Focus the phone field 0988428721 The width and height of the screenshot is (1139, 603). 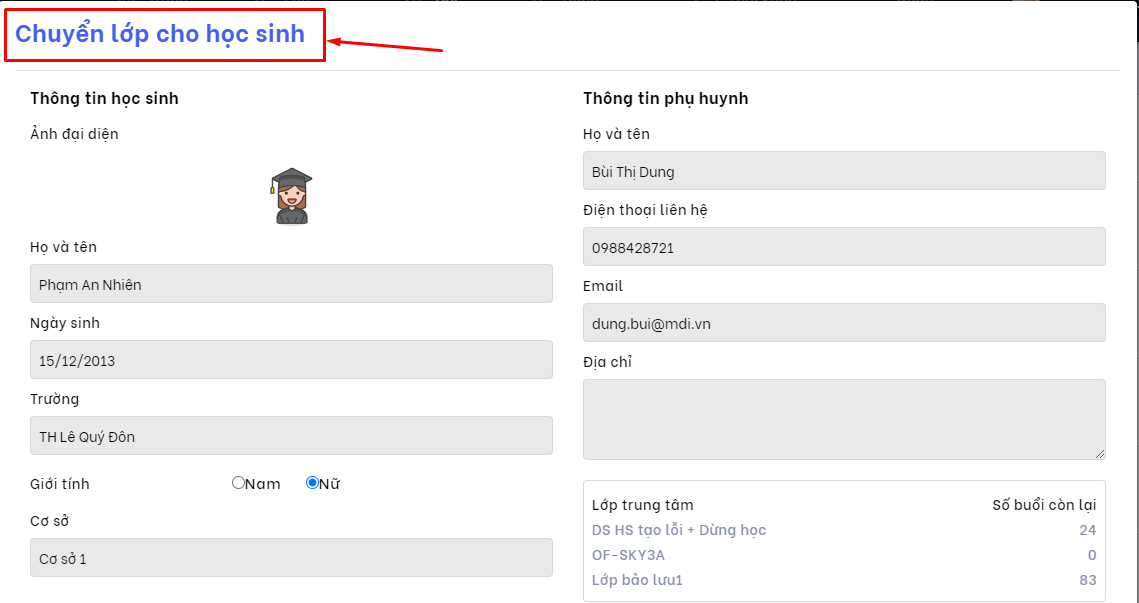(843, 247)
